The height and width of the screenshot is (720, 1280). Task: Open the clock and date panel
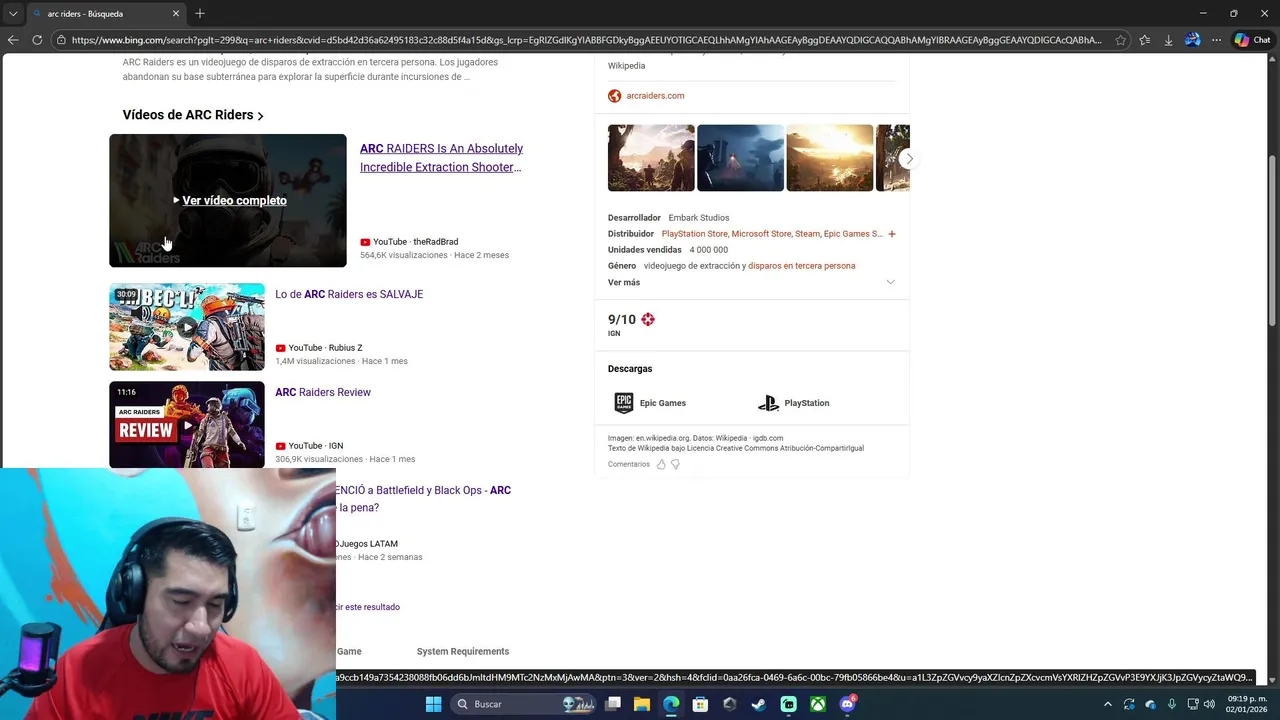[x=1246, y=704]
